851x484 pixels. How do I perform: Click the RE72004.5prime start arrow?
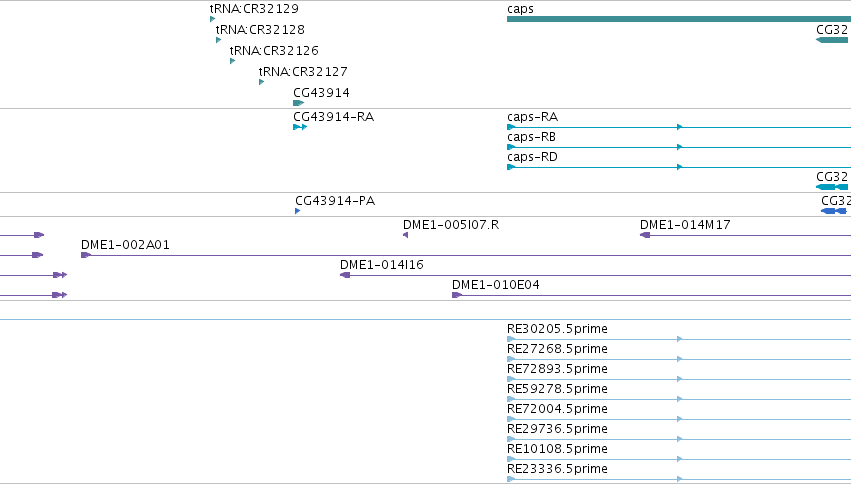(x=511, y=419)
